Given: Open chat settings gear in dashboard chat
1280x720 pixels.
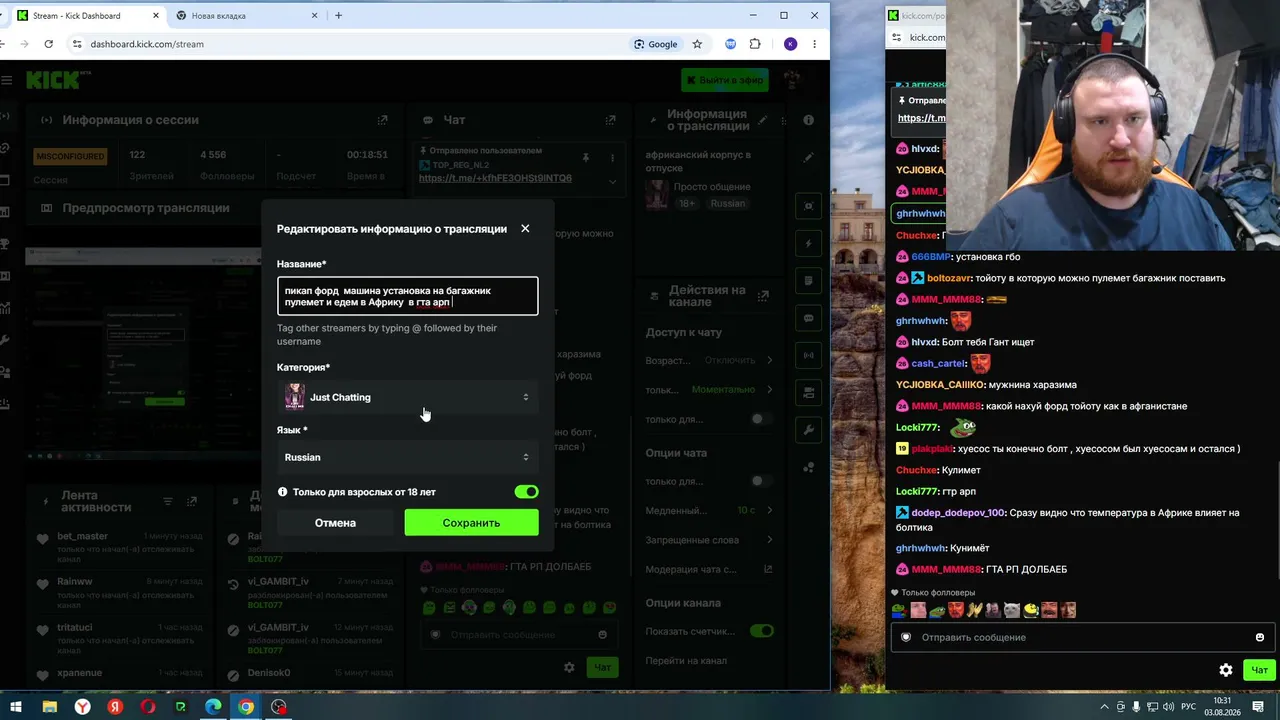Looking at the screenshot, I should (x=569, y=667).
